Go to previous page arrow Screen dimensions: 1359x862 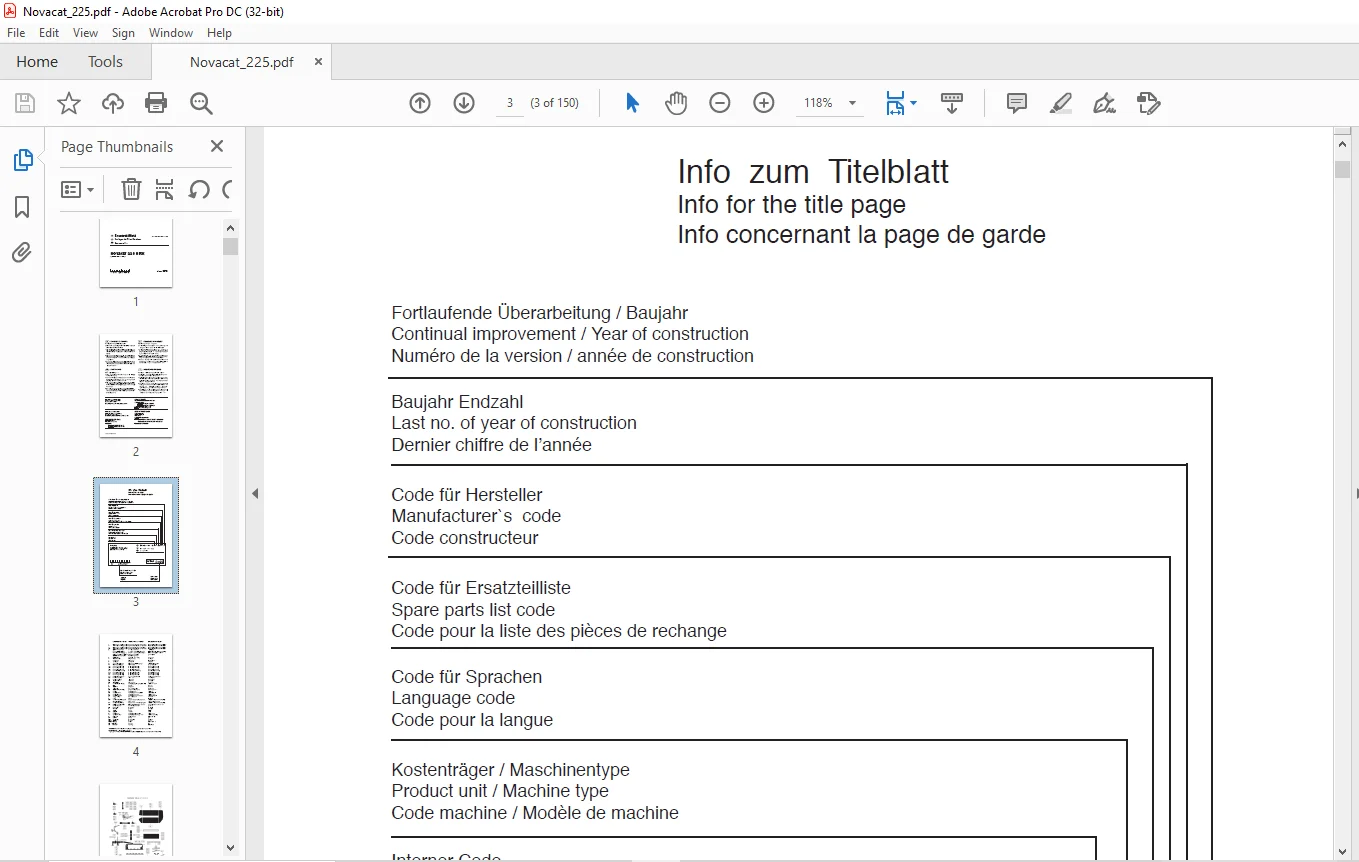[x=420, y=103]
